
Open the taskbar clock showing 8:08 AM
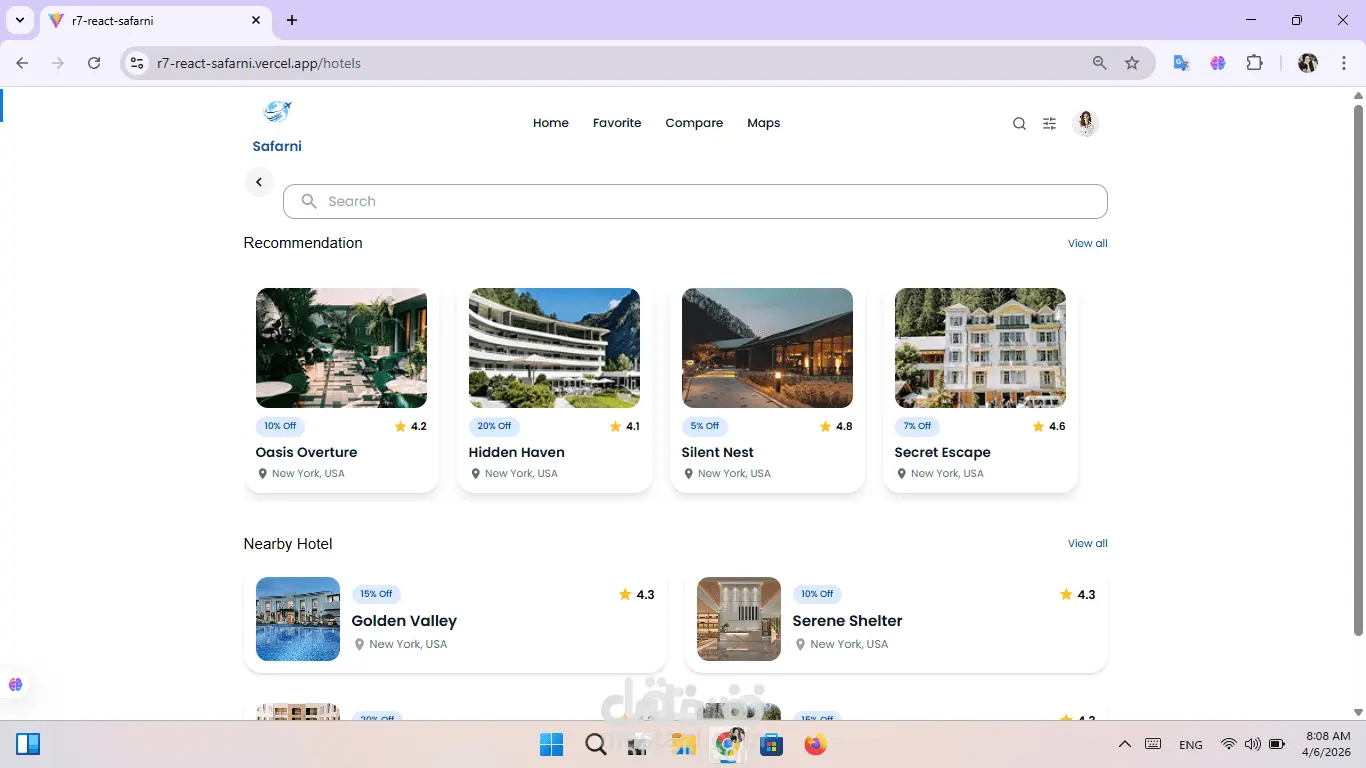[1326, 744]
